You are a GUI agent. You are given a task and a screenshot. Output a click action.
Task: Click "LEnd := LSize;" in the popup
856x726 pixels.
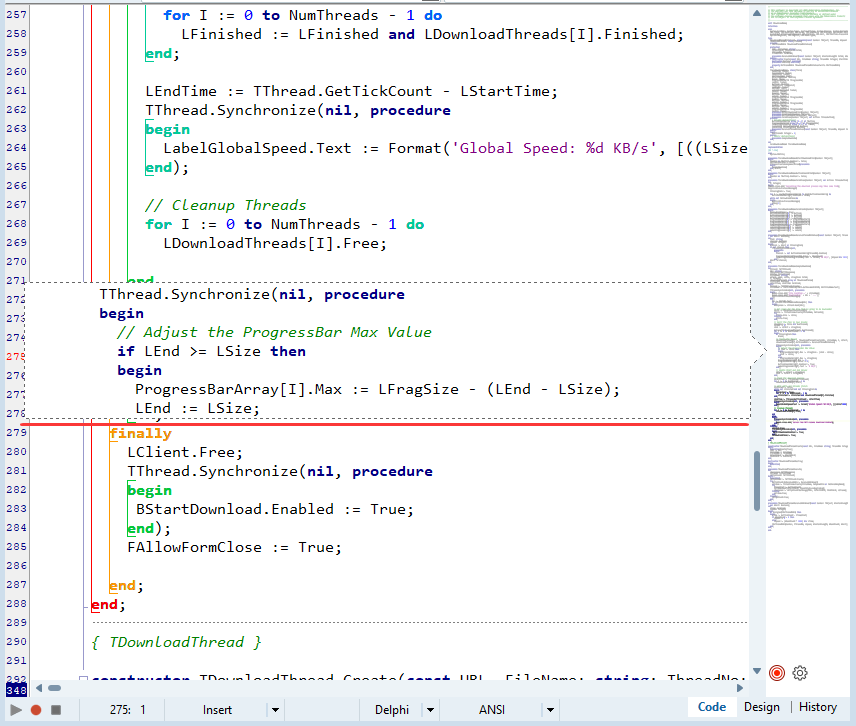(x=198, y=408)
